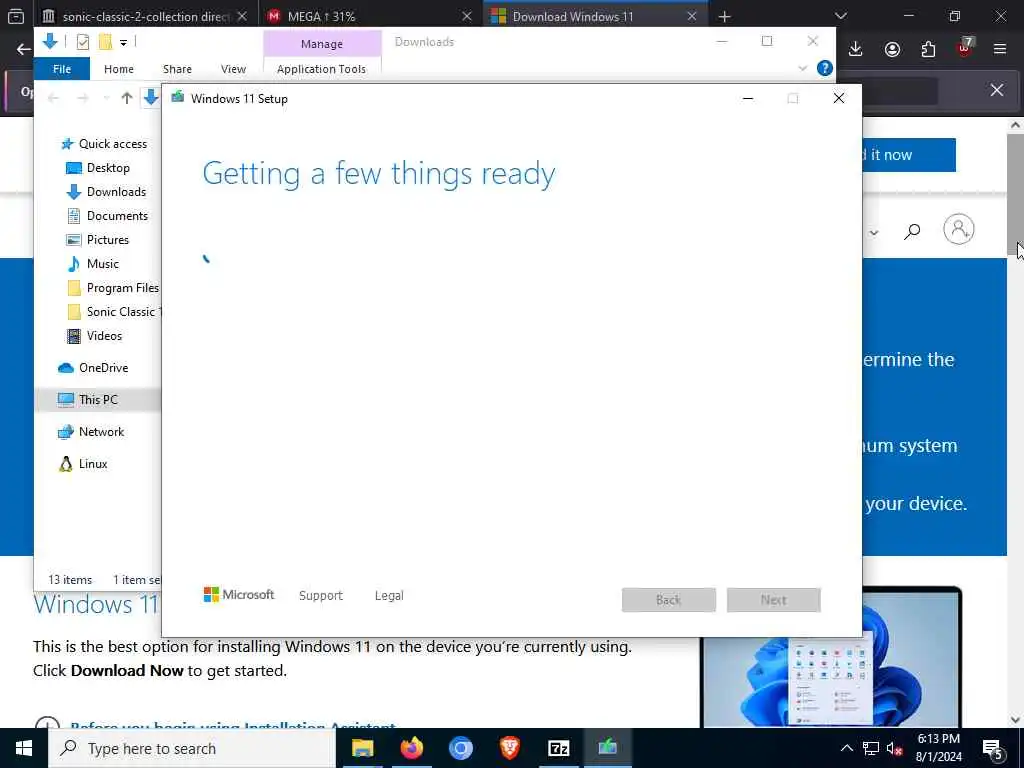Open browser Extensions puzzle icon
The height and width of the screenshot is (768, 1024).
(x=928, y=49)
